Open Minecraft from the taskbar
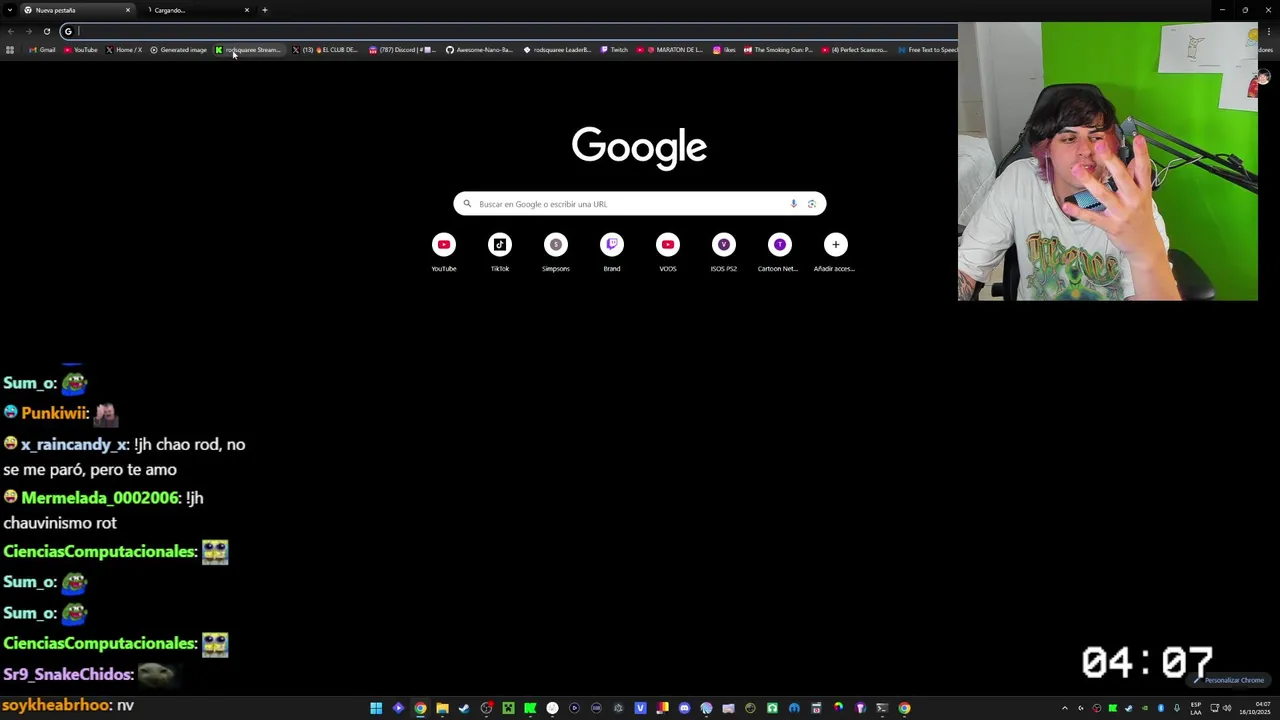 coord(509,708)
